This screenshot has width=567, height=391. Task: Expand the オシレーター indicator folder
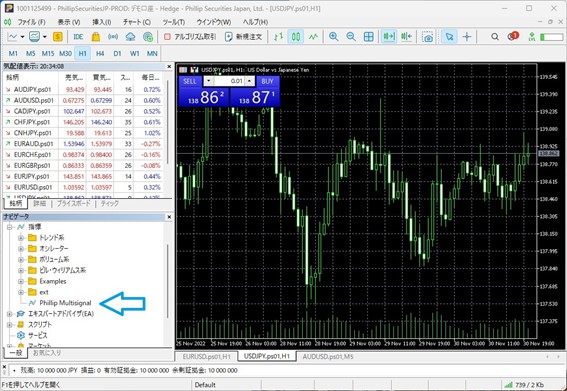click(x=21, y=248)
